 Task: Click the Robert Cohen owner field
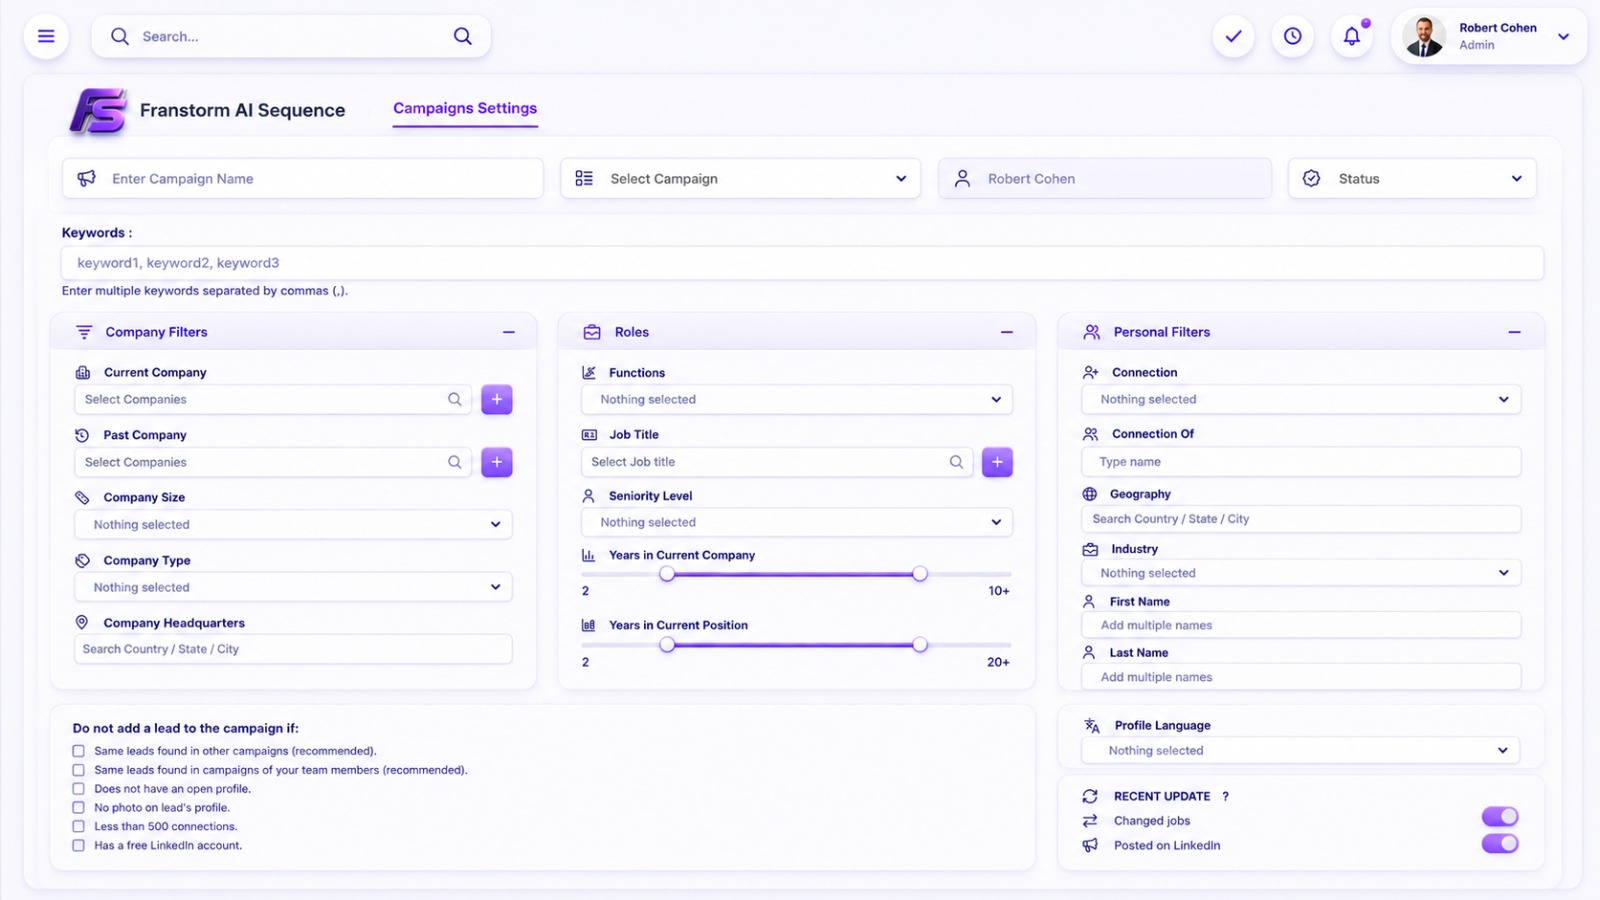tap(1105, 178)
